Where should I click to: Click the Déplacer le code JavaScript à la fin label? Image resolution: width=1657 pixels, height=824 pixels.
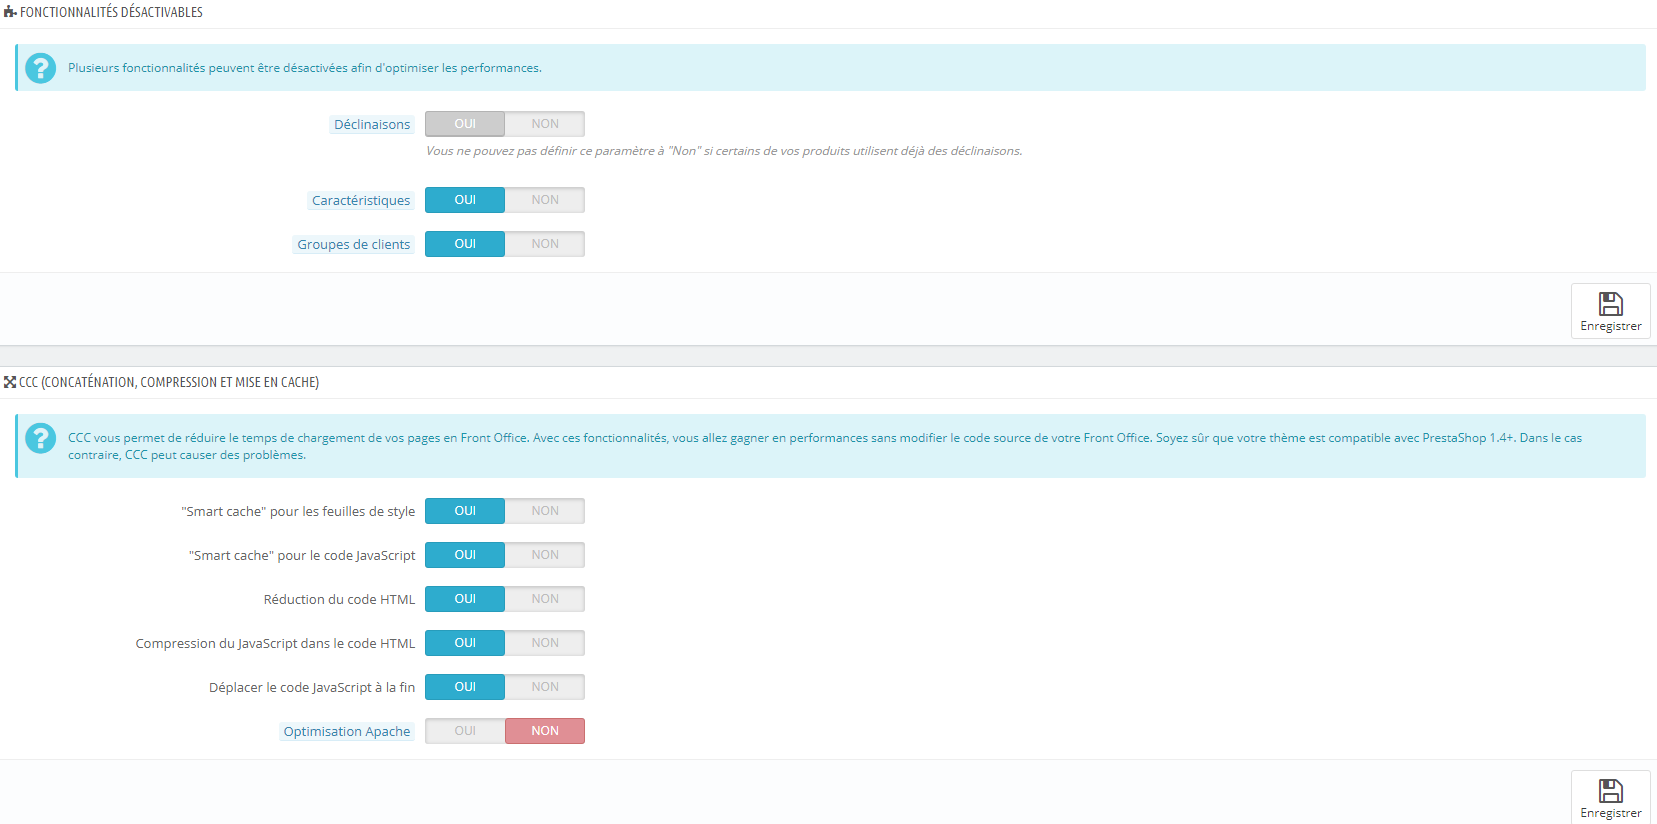(312, 687)
